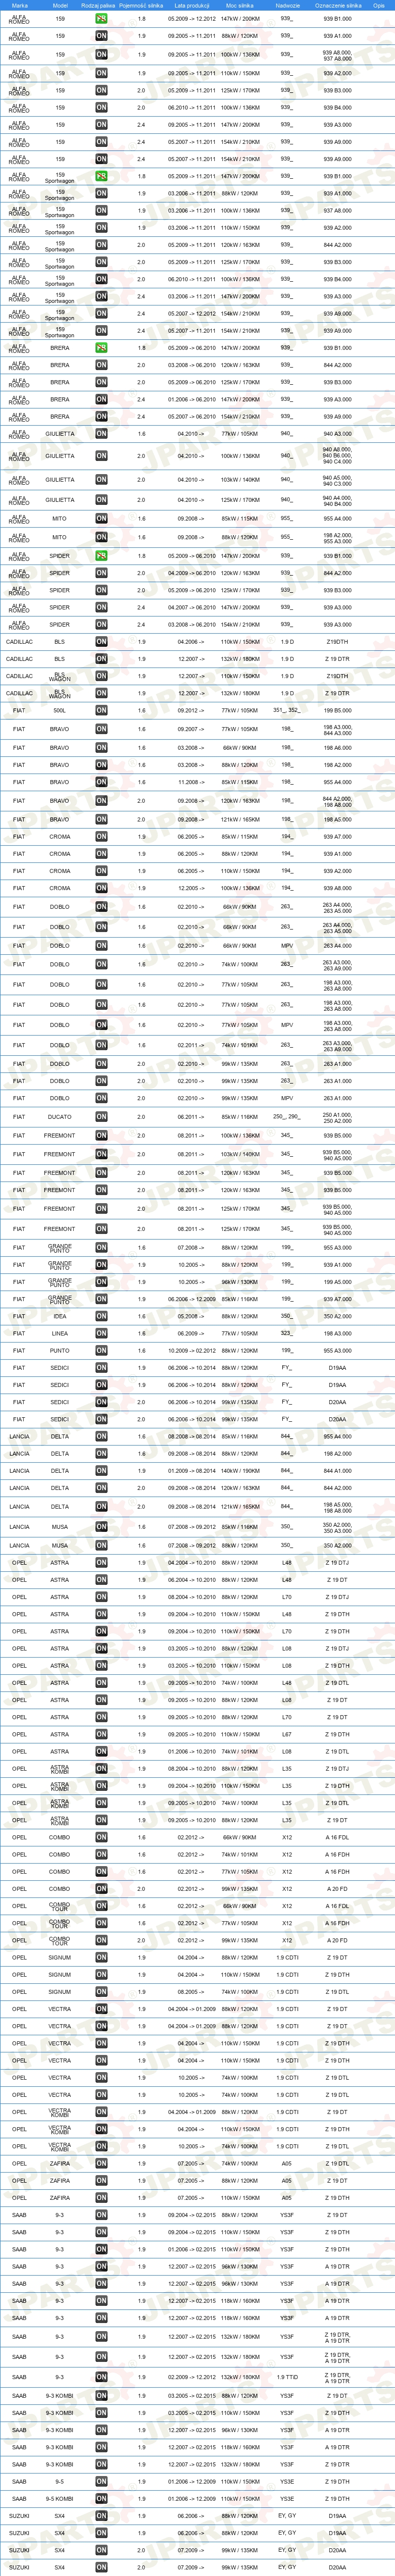
Task: Click ON icon in Fiat BRAVO 11.2008 row
Action: [101, 782]
